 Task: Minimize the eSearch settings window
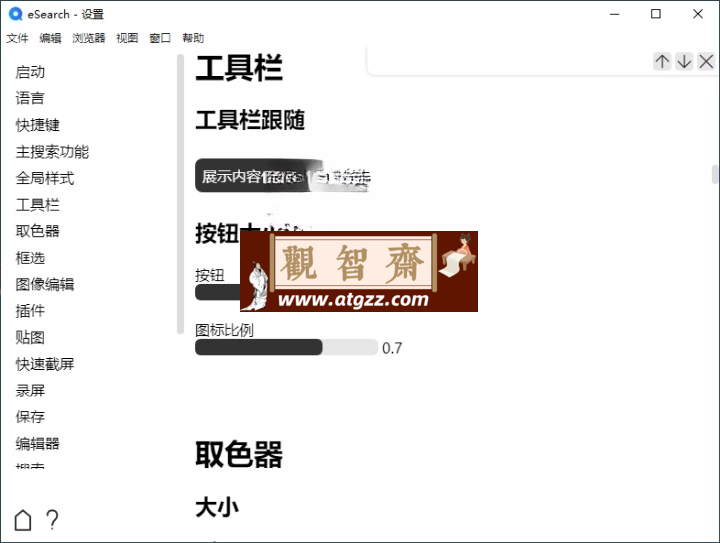coord(614,14)
